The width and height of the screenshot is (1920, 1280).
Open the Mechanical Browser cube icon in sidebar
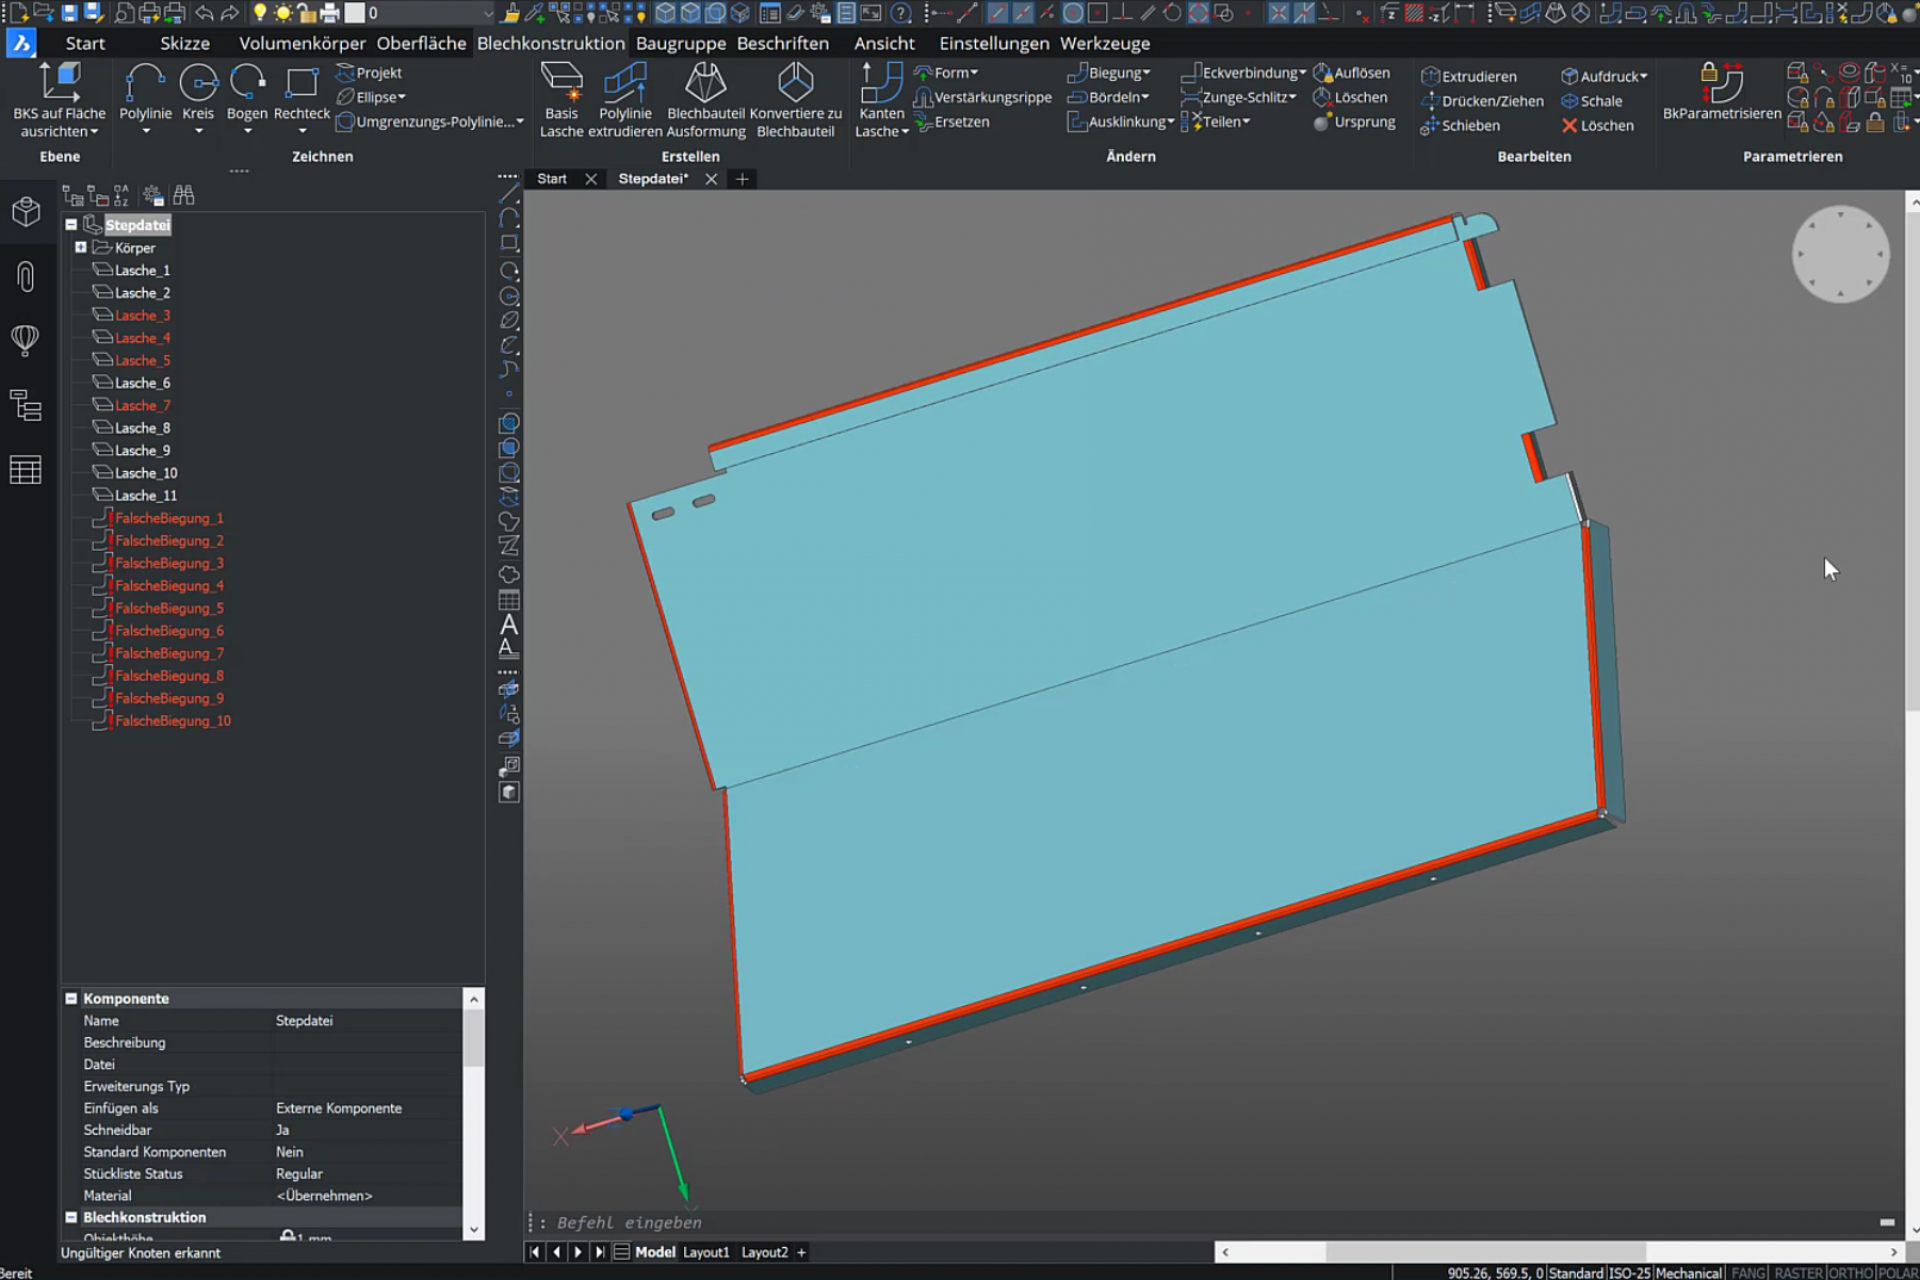click(x=26, y=211)
